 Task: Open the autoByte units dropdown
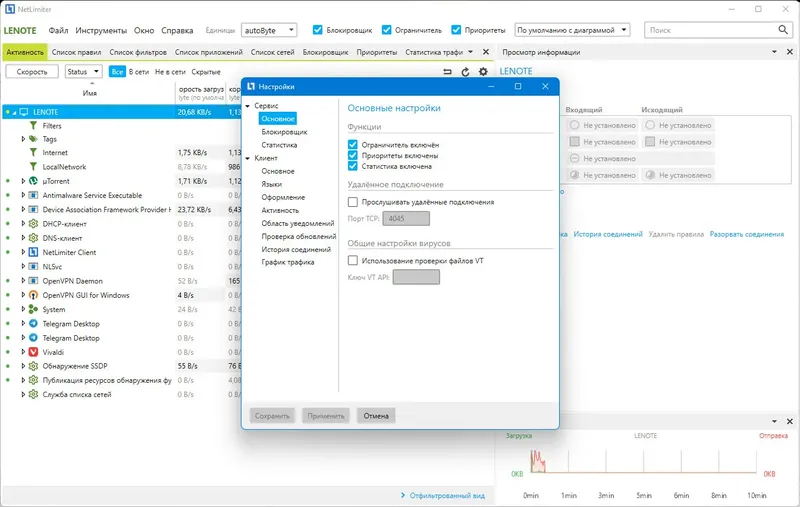pyautogui.click(x=269, y=30)
